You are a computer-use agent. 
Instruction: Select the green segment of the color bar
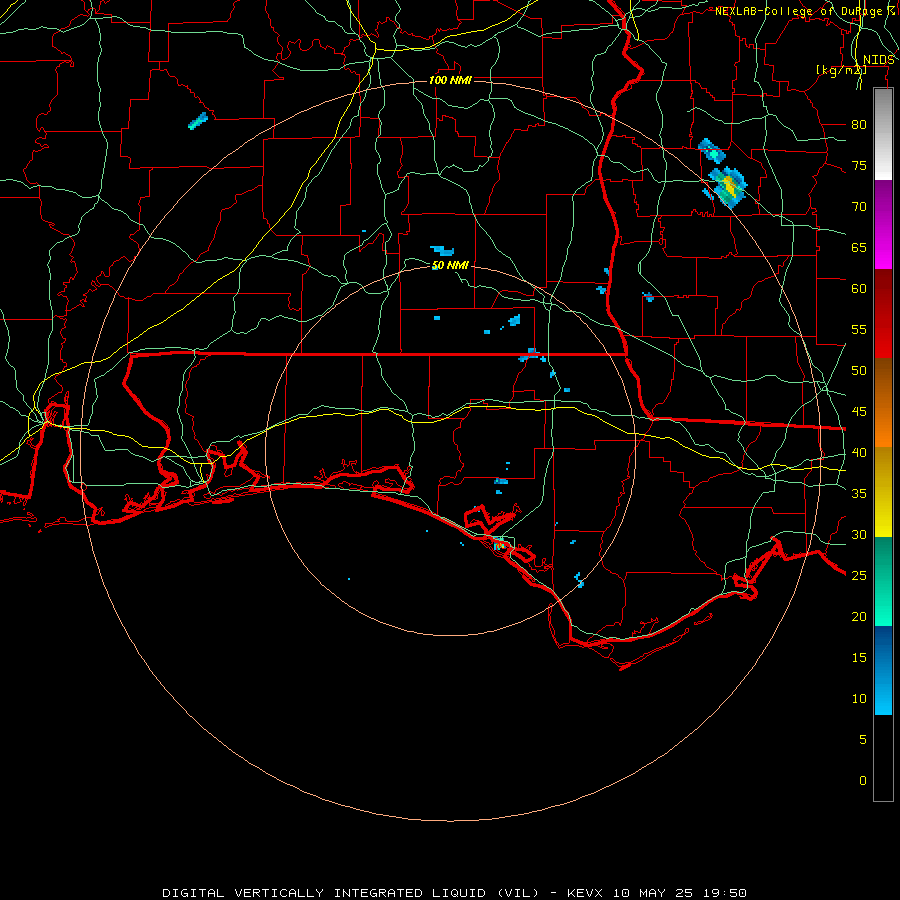click(x=883, y=581)
